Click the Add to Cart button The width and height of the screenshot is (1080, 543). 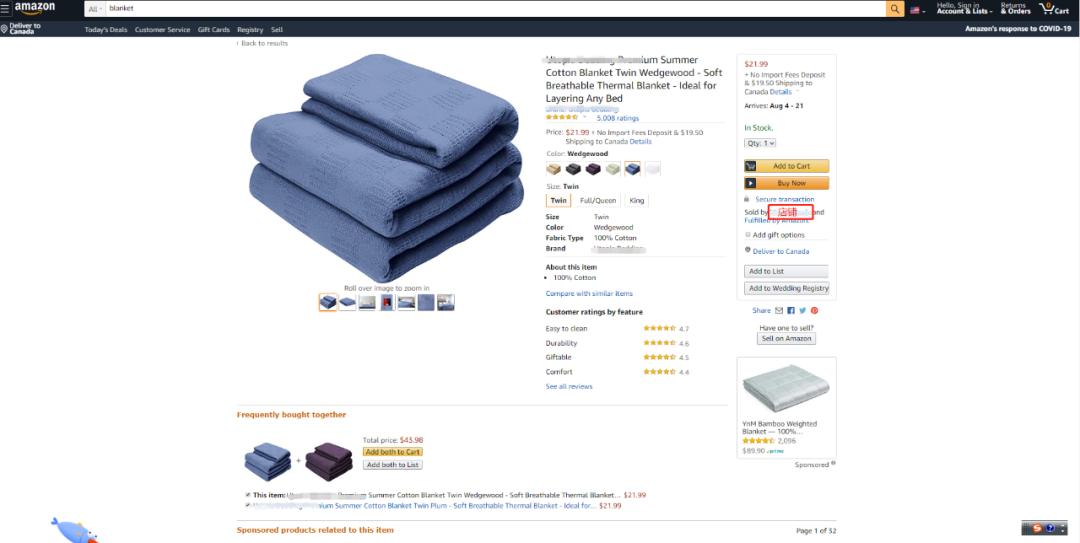pyautogui.click(x=787, y=166)
